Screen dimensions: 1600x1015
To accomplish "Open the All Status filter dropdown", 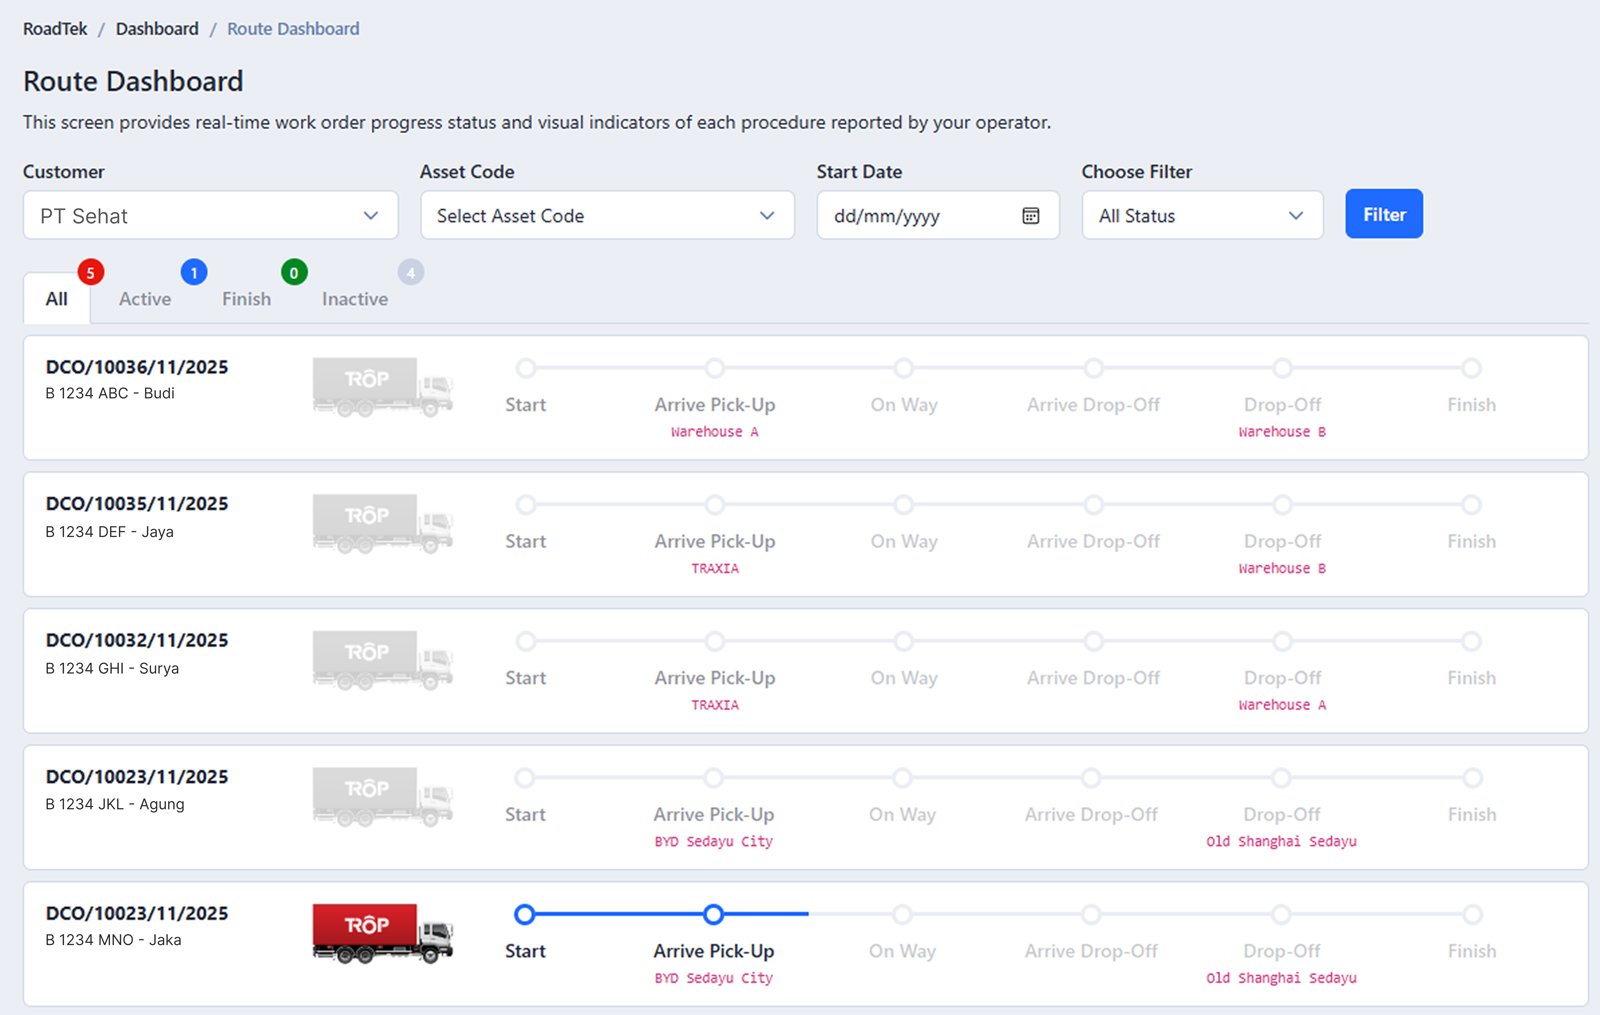I will point(1201,216).
